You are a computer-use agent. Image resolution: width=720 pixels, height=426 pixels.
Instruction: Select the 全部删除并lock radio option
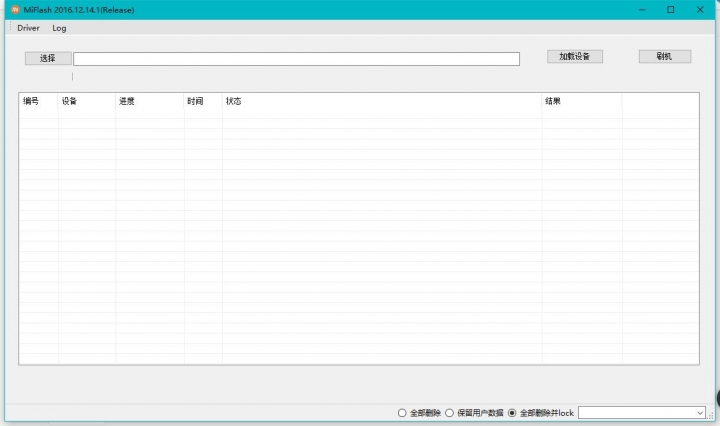pyautogui.click(x=541, y=413)
